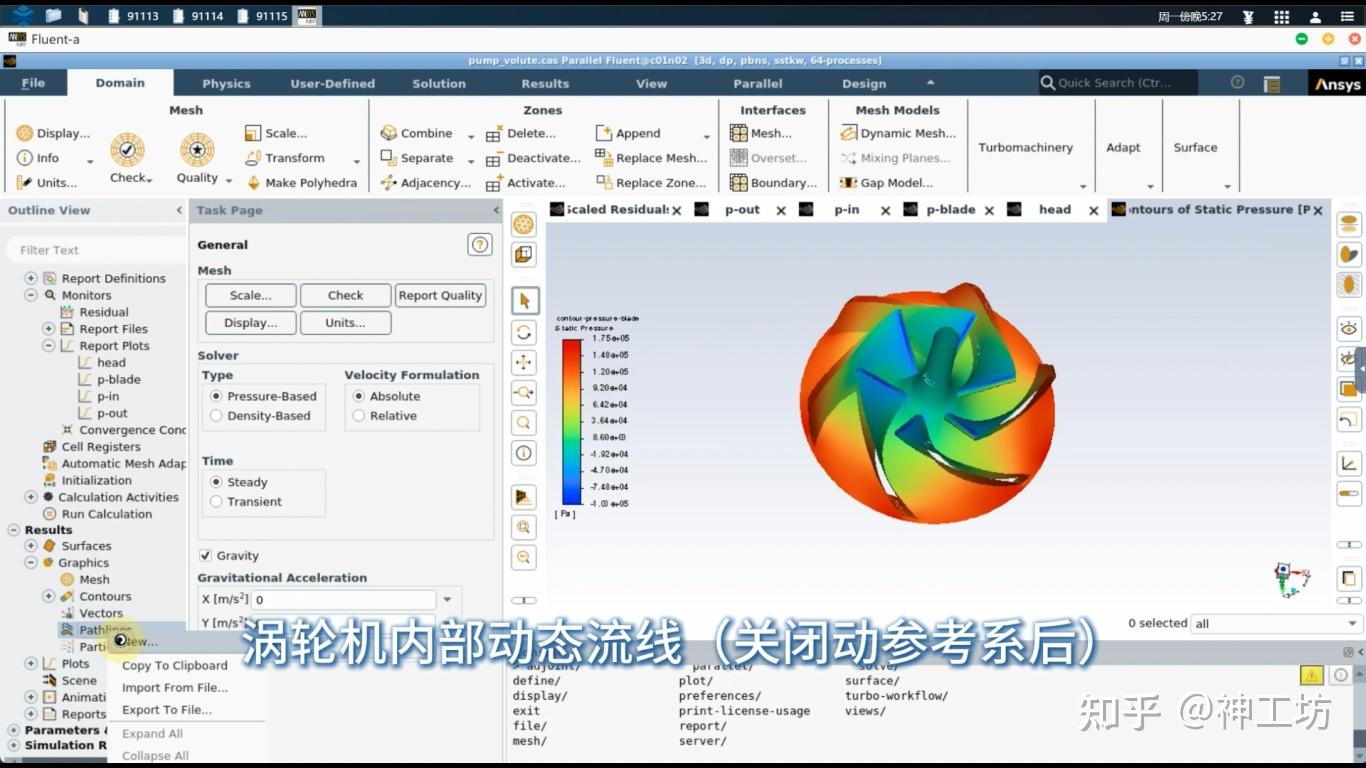Switch to p-blade plot tab
The width and height of the screenshot is (1366, 768).
(x=951, y=209)
